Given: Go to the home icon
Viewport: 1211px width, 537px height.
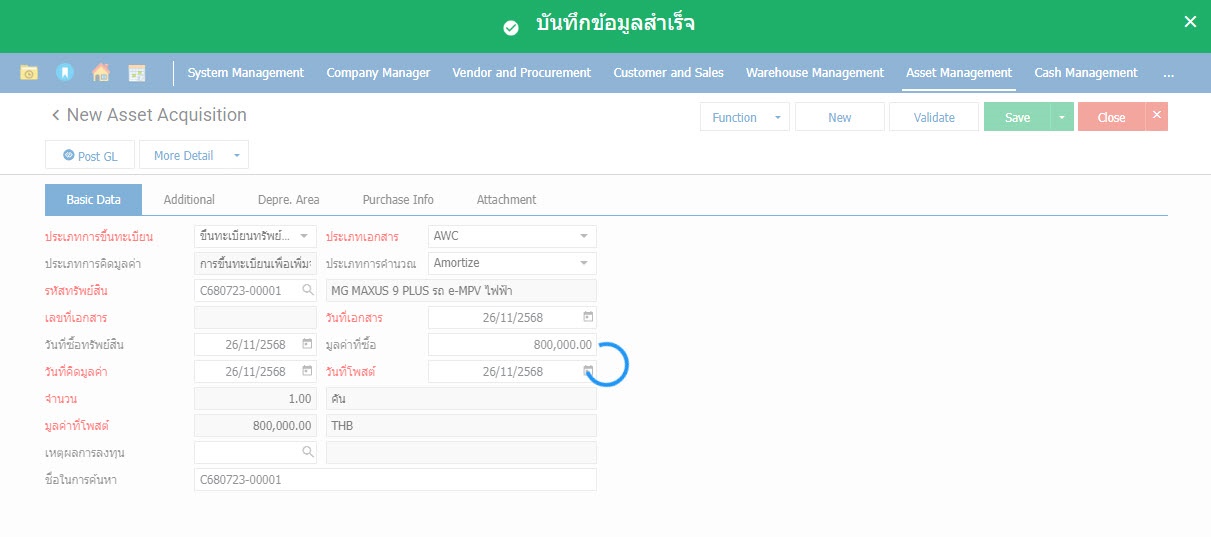Looking at the screenshot, I should tap(100, 73).
